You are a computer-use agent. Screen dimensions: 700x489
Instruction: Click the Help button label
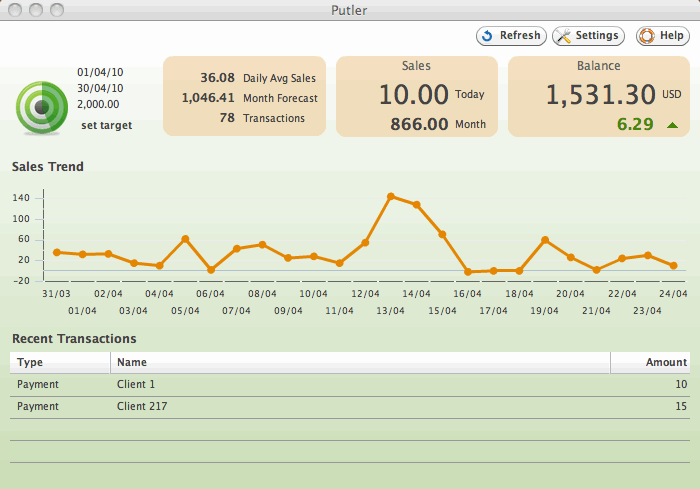(x=671, y=35)
